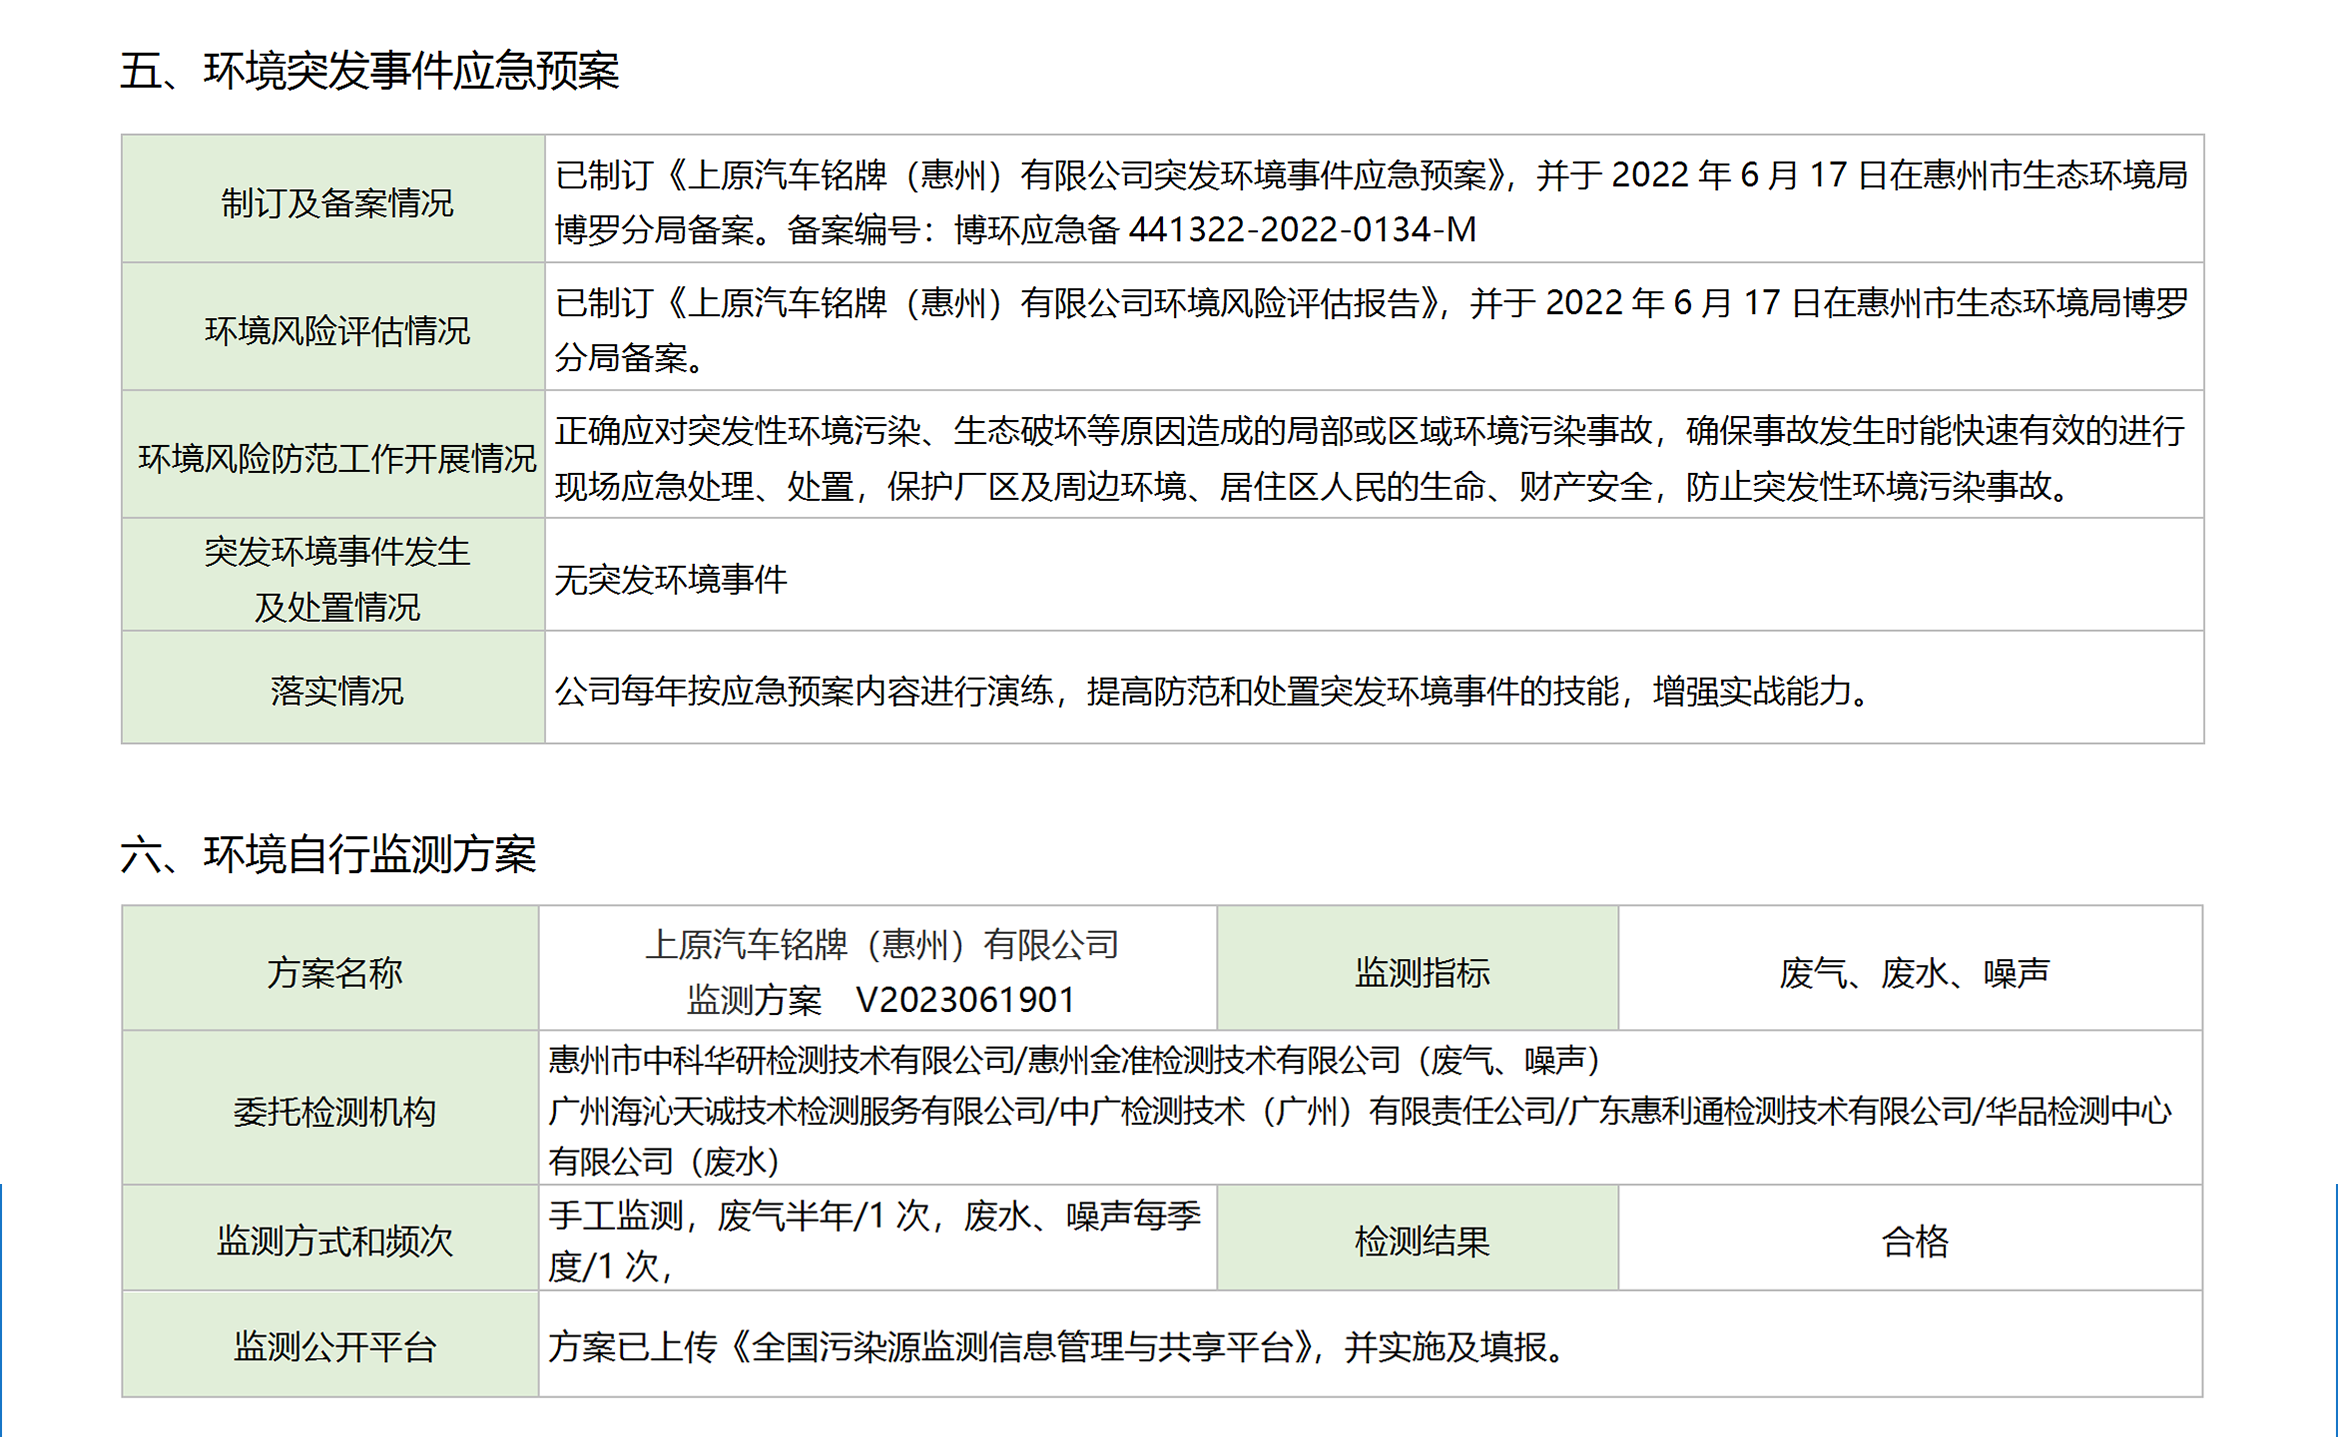2338x1437 pixels.
Task: Select the 制订及备案情况 label cell
Action: pyautogui.click(x=333, y=199)
